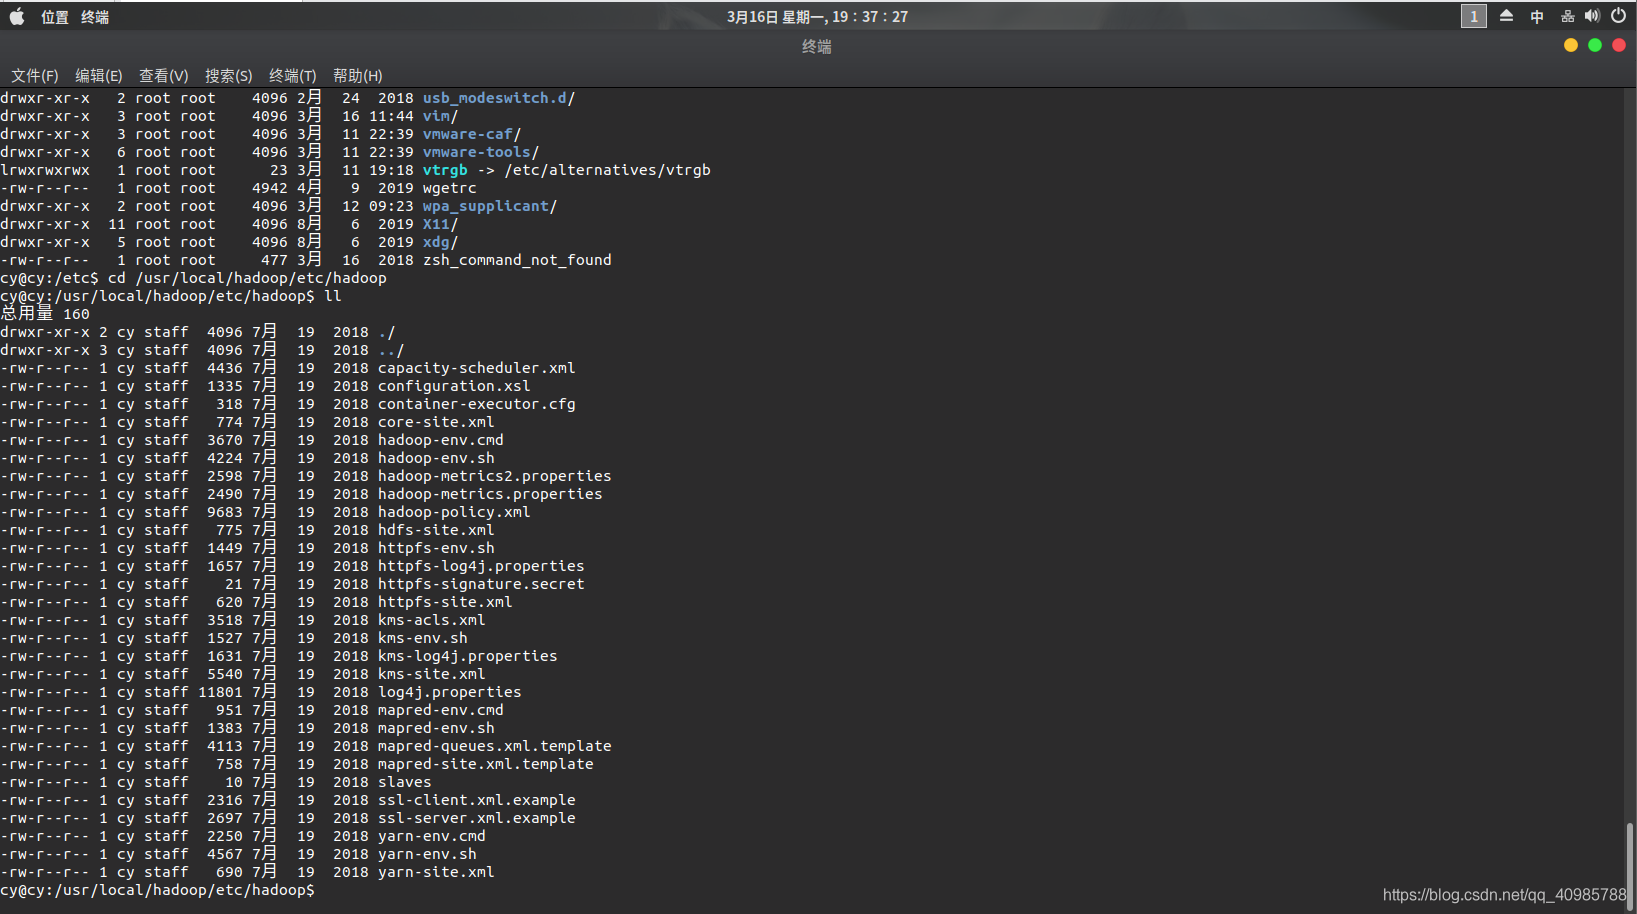Click the vmware-tools directory name
The height and width of the screenshot is (914, 1637).
point(477,152)
